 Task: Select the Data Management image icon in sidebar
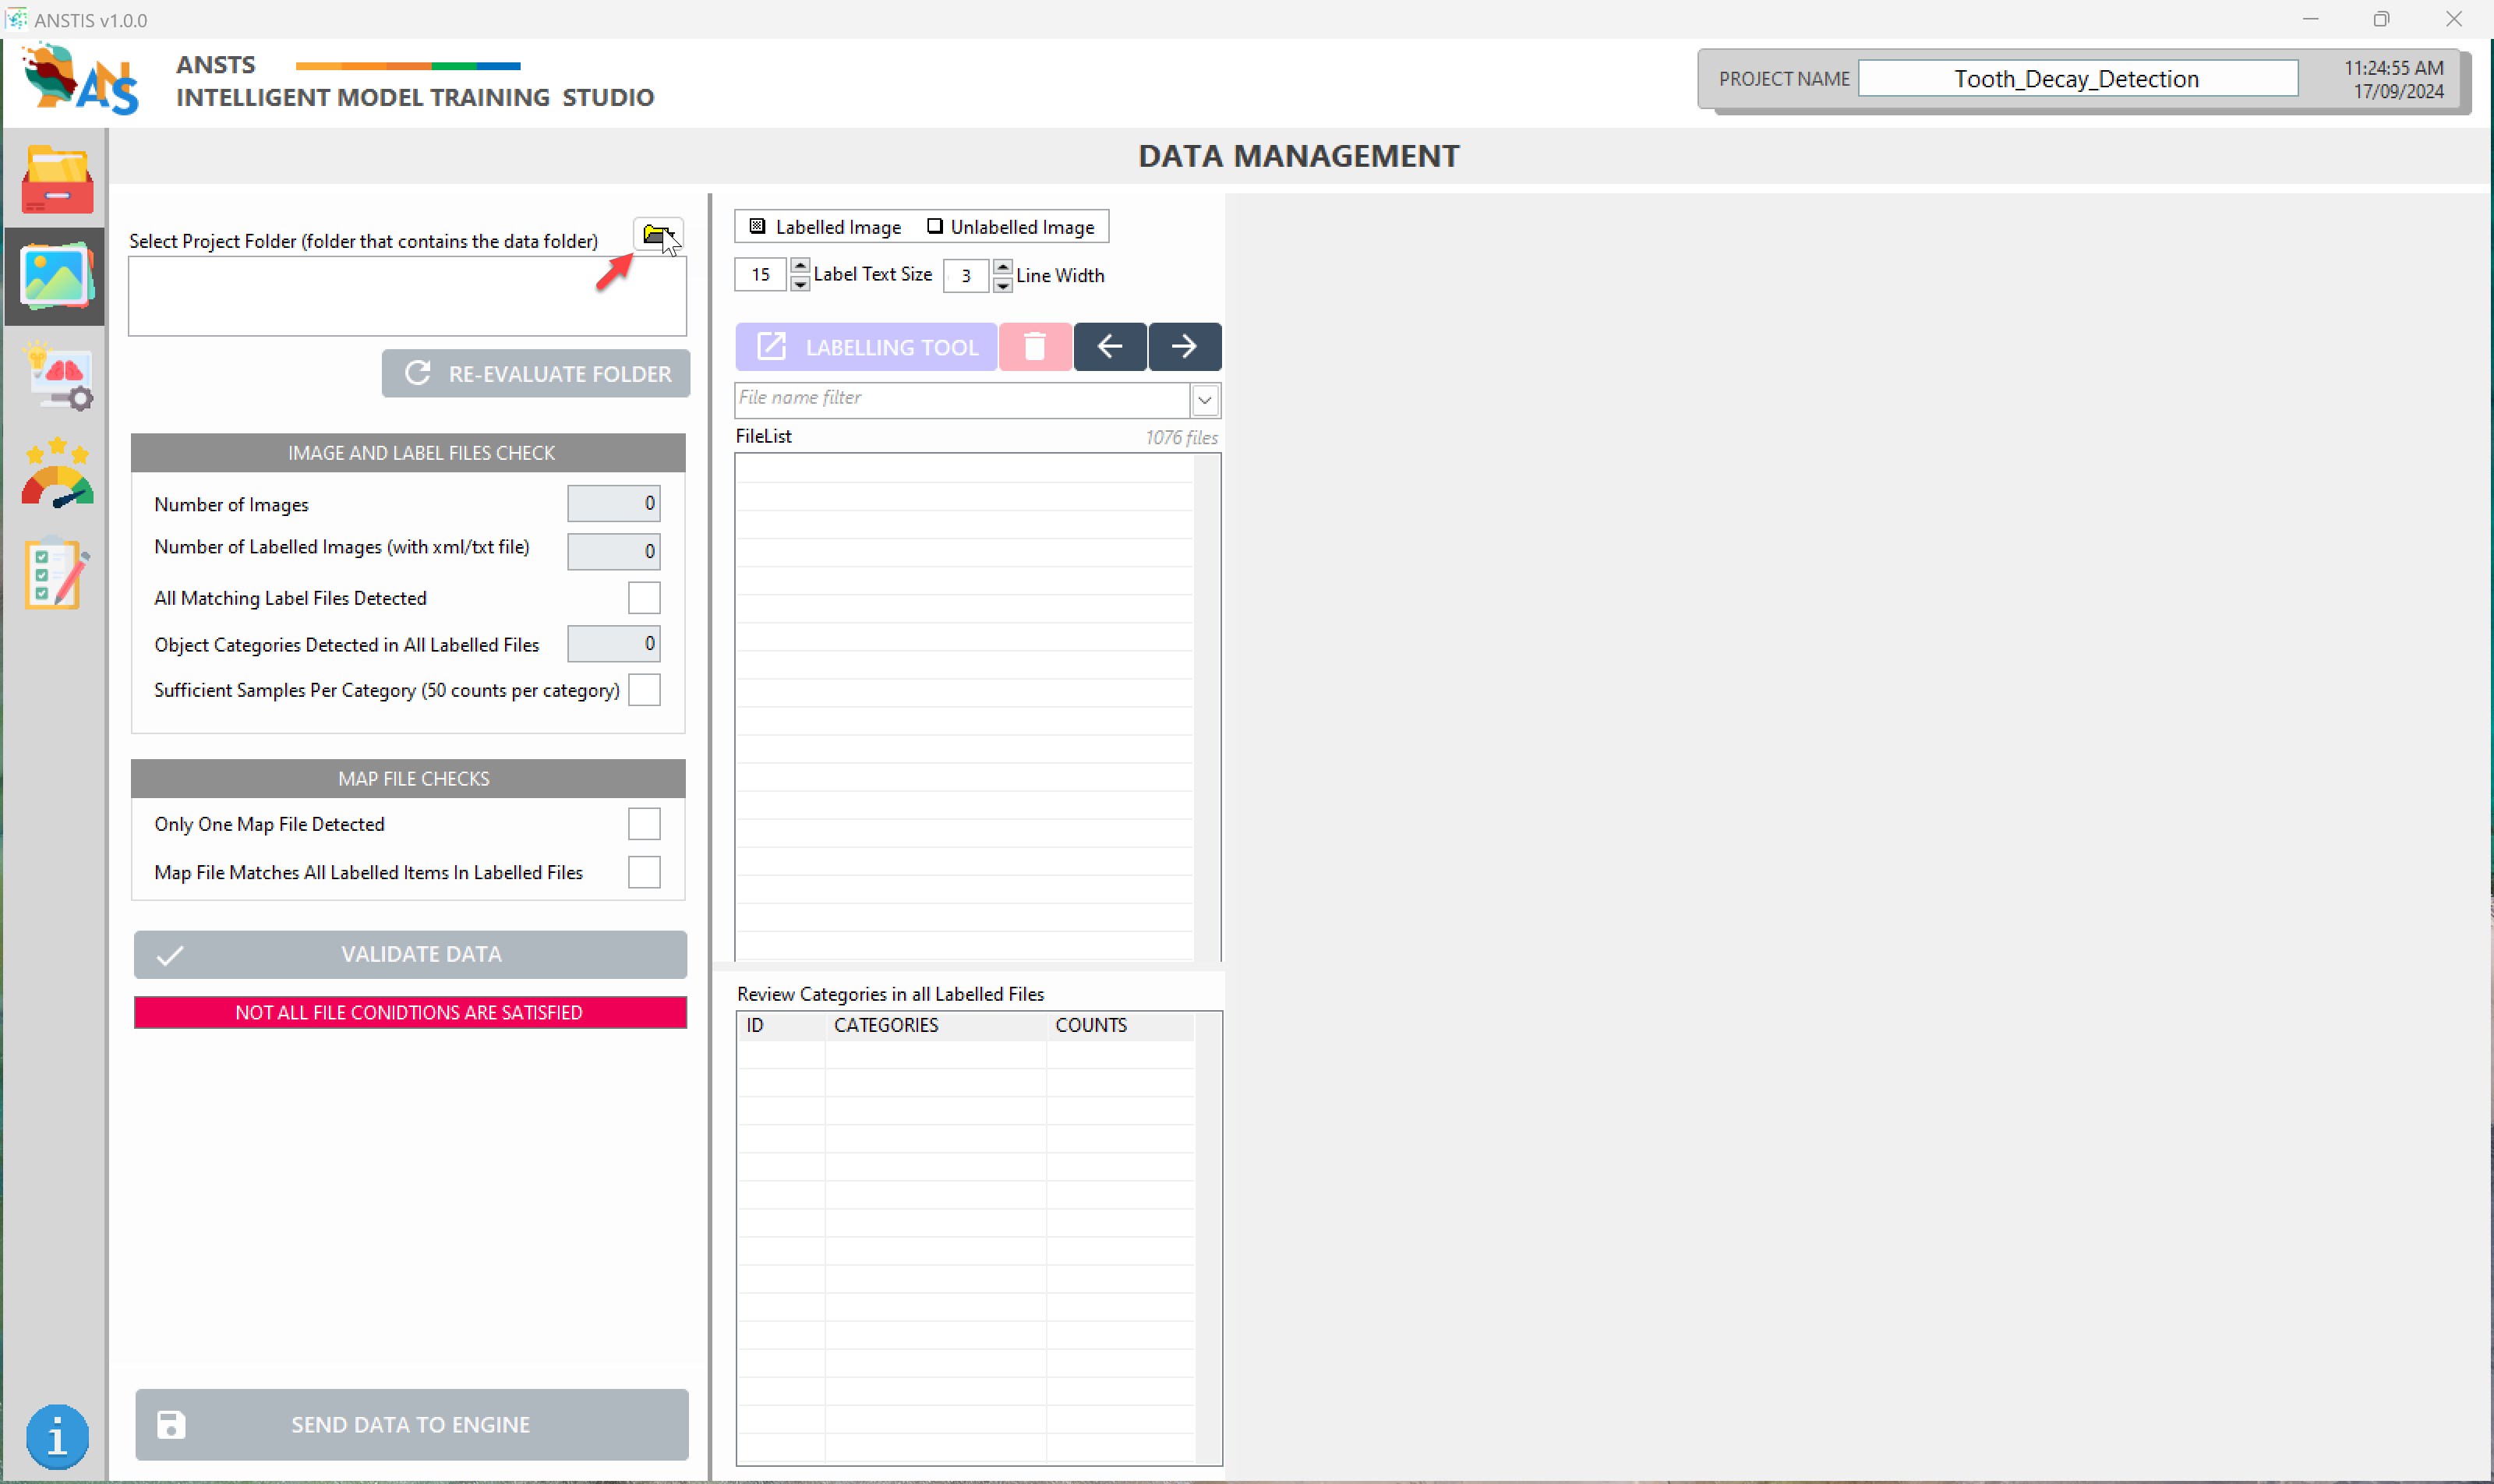click(x=56, y=277)
